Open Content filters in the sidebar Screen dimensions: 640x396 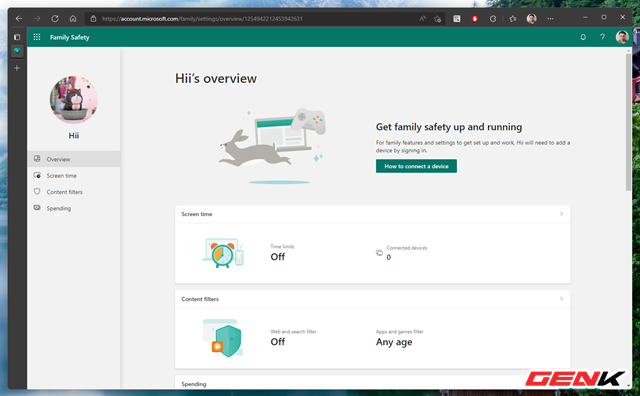(74, 192)
